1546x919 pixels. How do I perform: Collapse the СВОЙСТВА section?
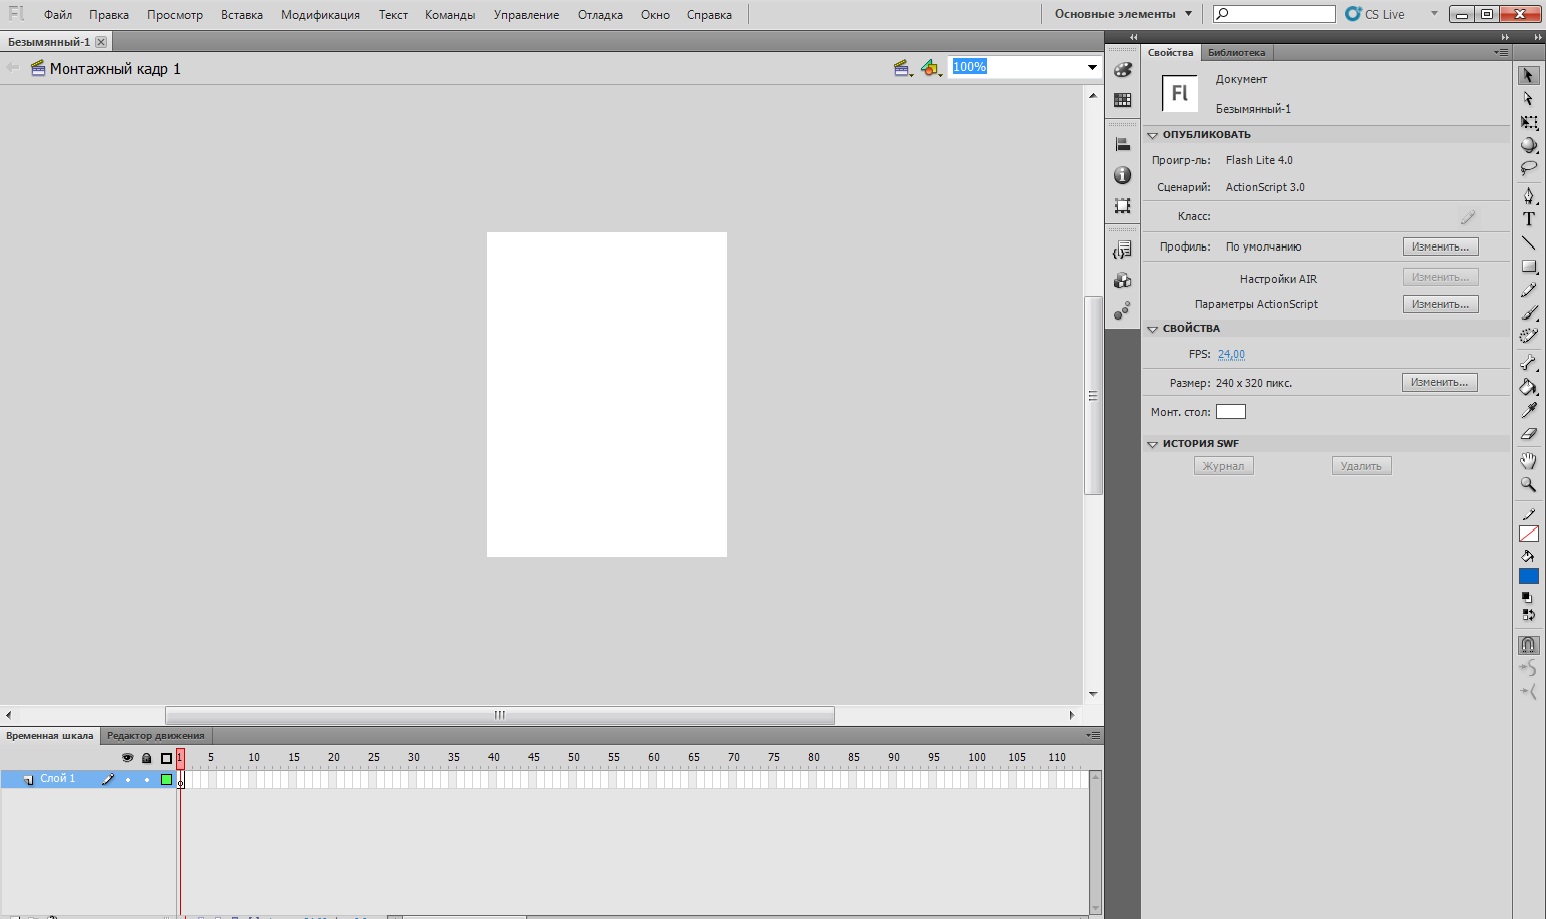click(1152, 329)
